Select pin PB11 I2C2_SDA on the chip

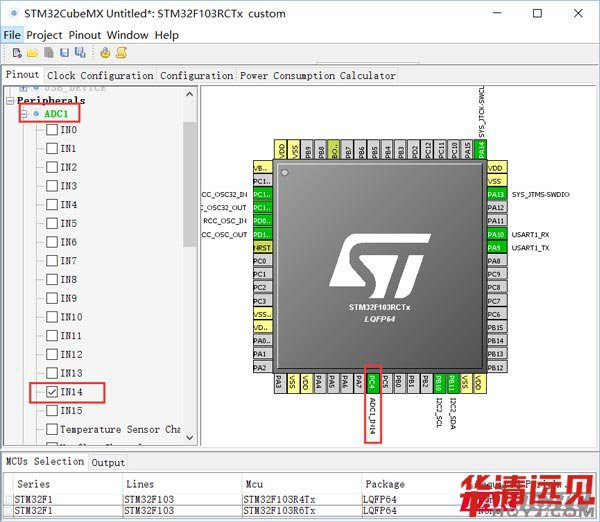tap(453, 383)
